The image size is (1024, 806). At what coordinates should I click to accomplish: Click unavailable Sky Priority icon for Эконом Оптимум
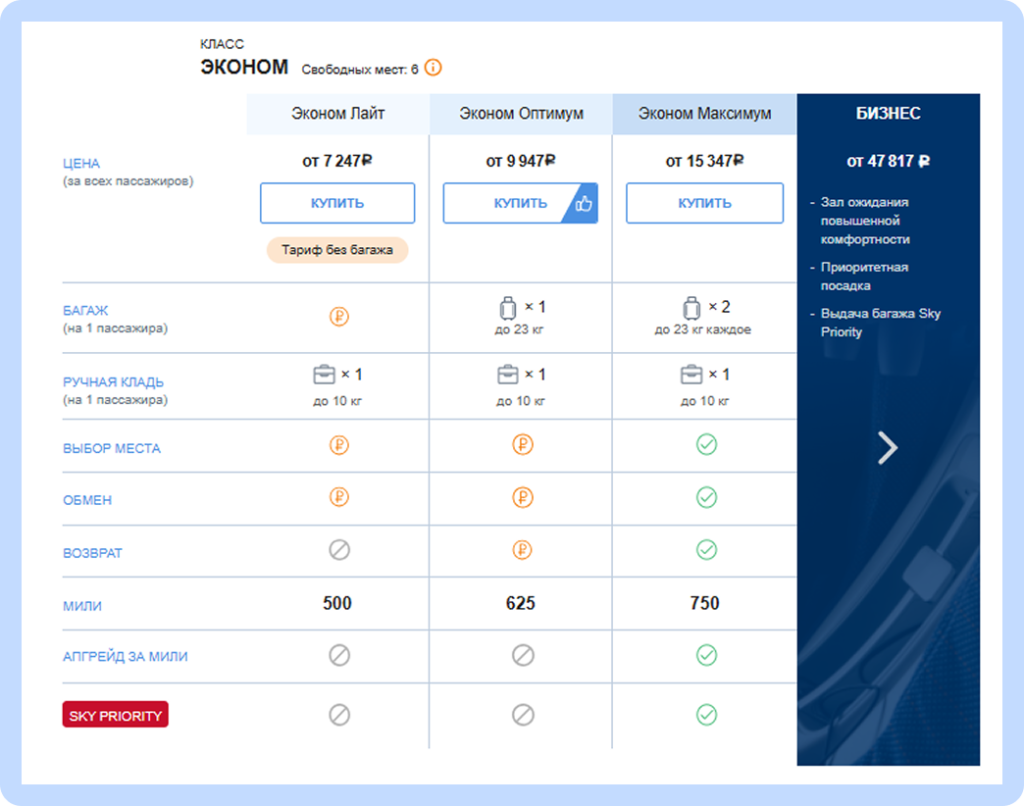coord(522,715)
